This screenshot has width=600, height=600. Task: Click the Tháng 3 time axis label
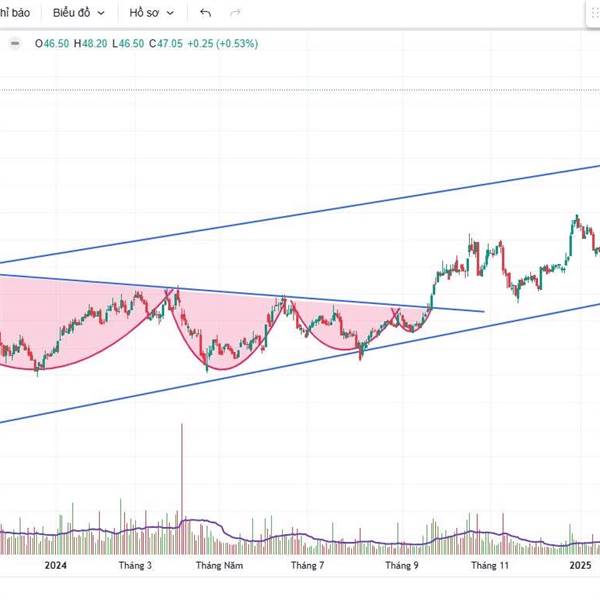click(135, 565)
